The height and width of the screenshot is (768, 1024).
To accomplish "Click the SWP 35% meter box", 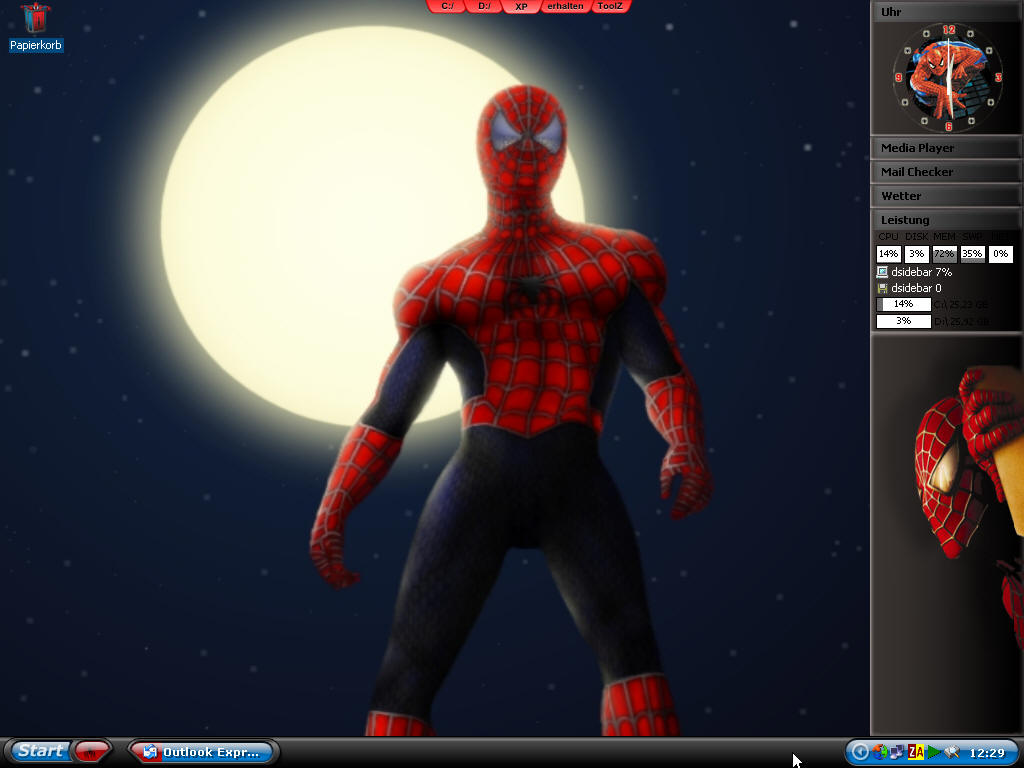I will click(x=972, y=254).
